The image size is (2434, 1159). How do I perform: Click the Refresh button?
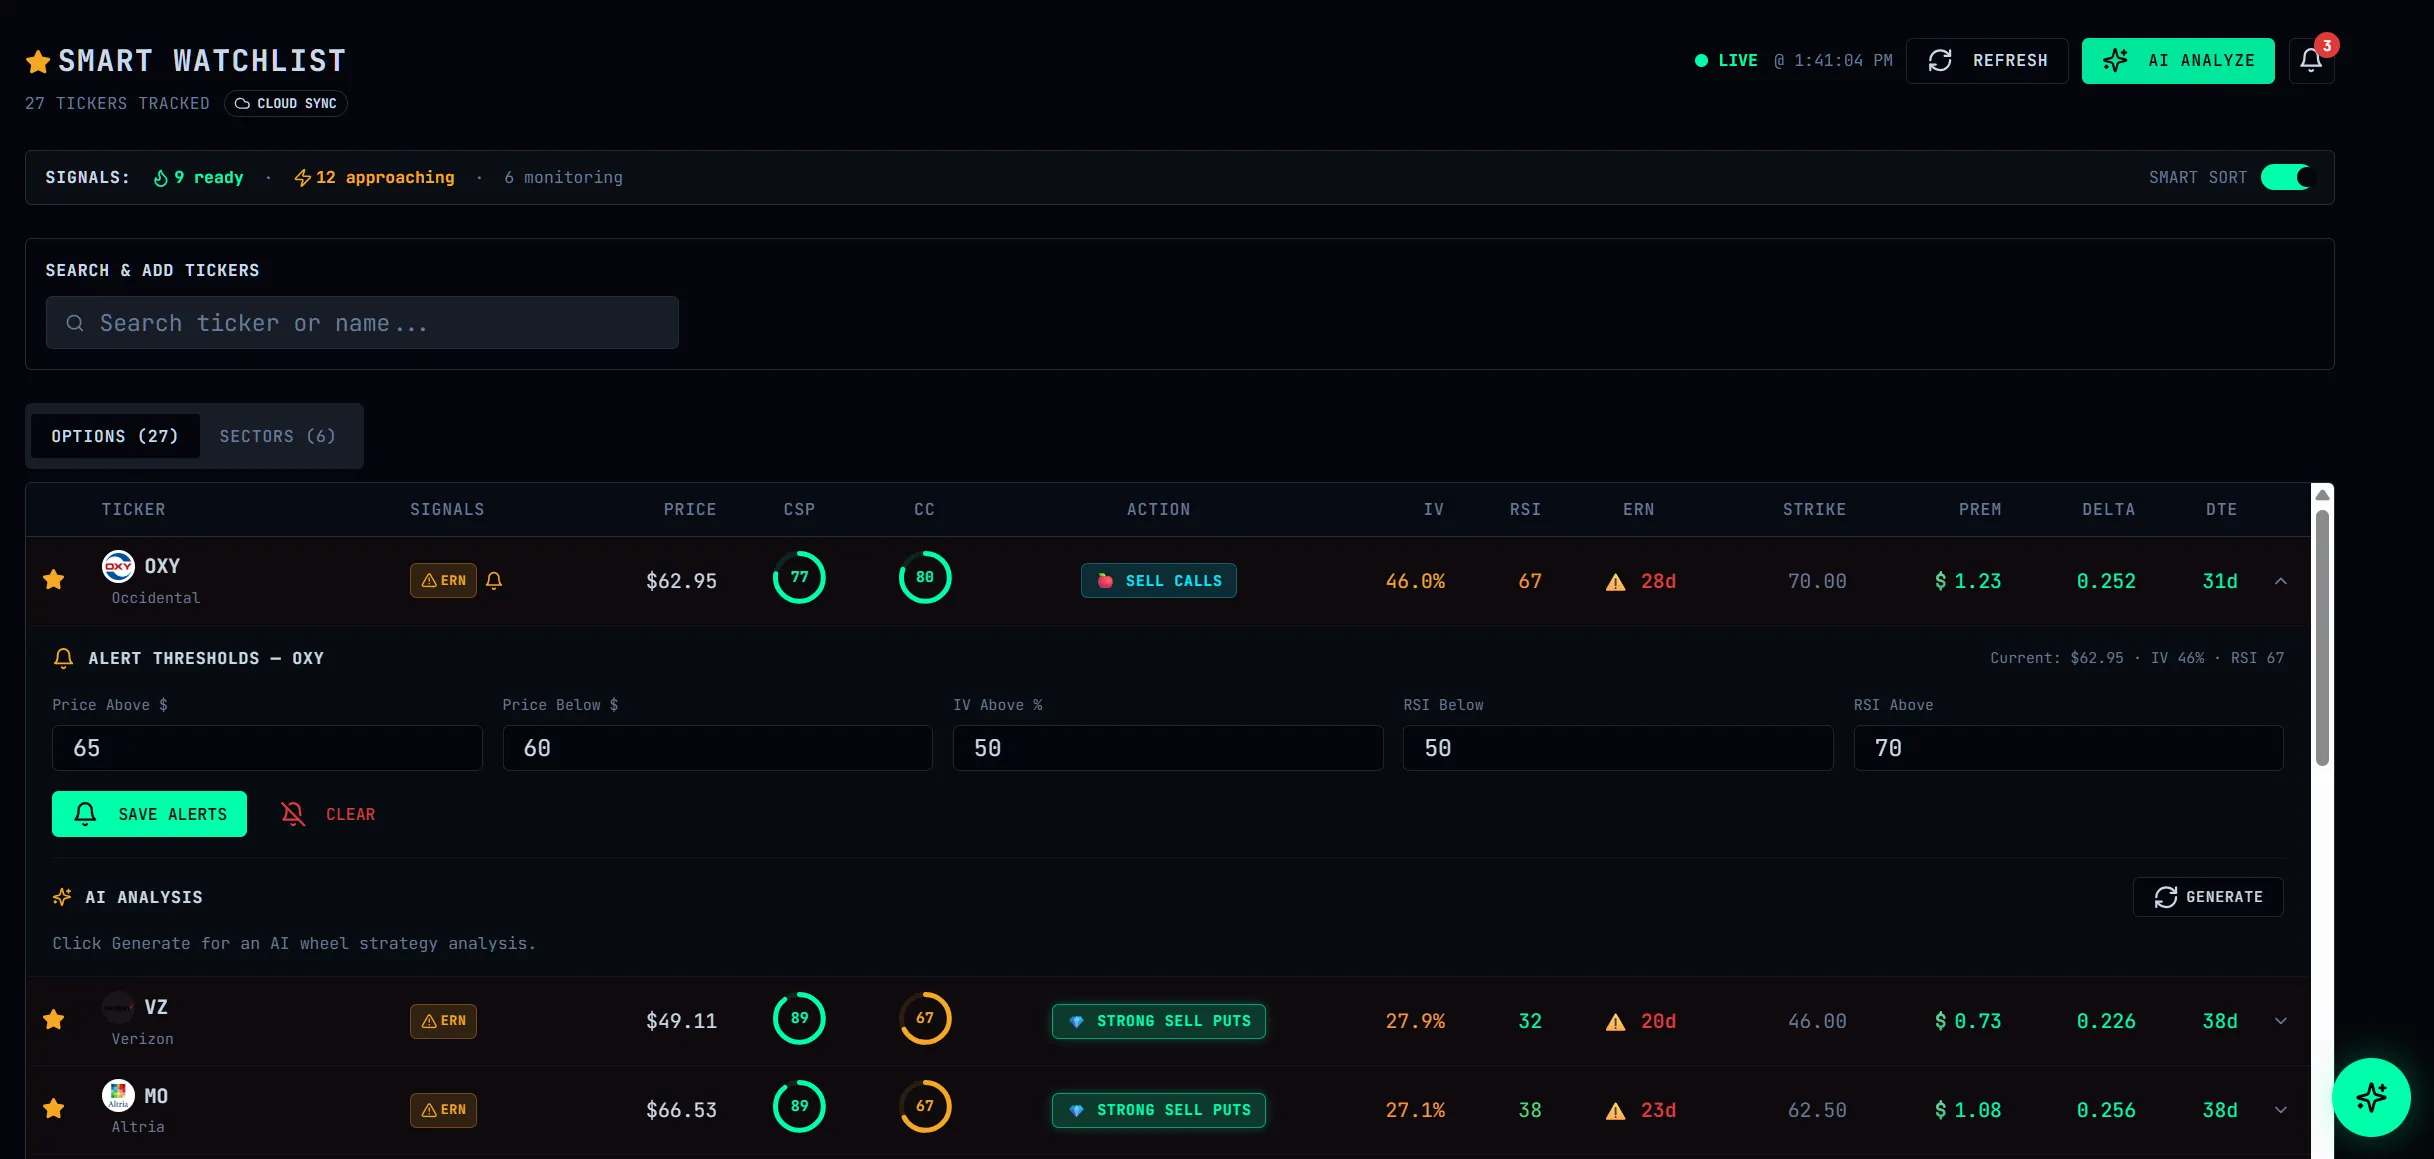[1987, 61]
